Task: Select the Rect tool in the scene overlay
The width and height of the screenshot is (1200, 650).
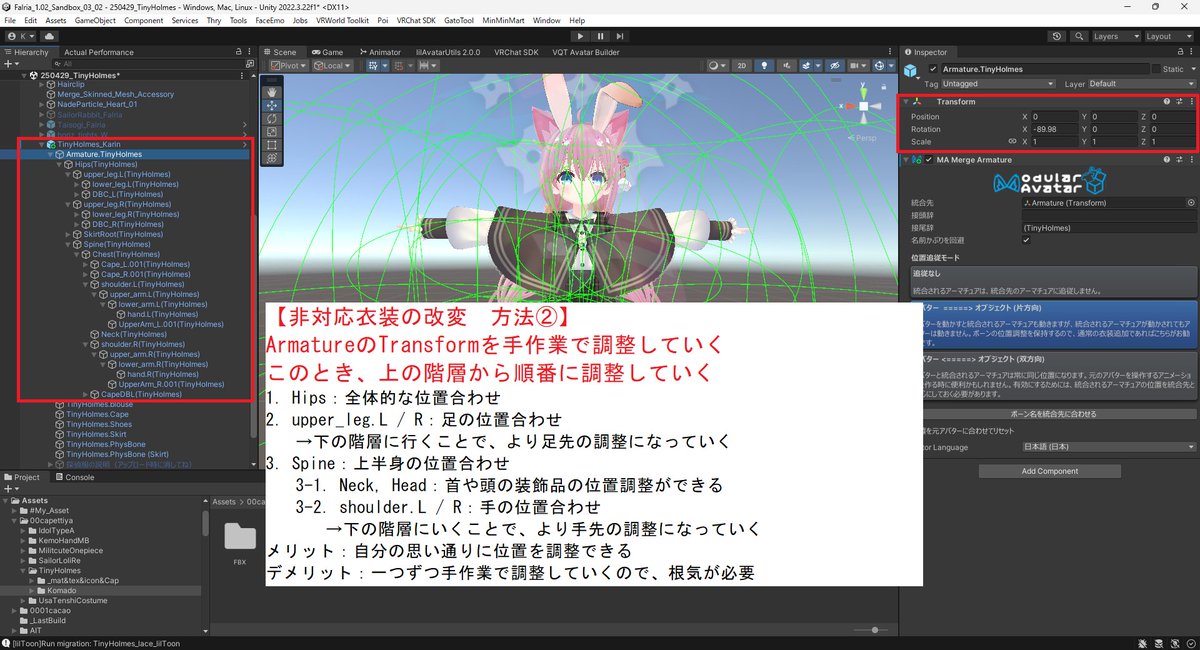Action: 273,145
